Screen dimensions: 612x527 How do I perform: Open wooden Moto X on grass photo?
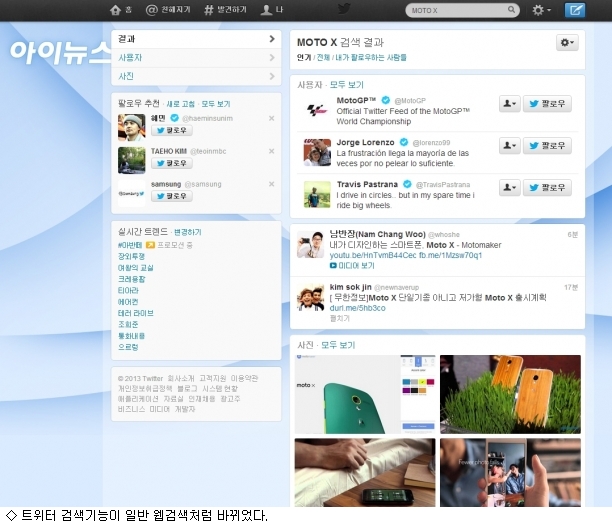(511, 394)
